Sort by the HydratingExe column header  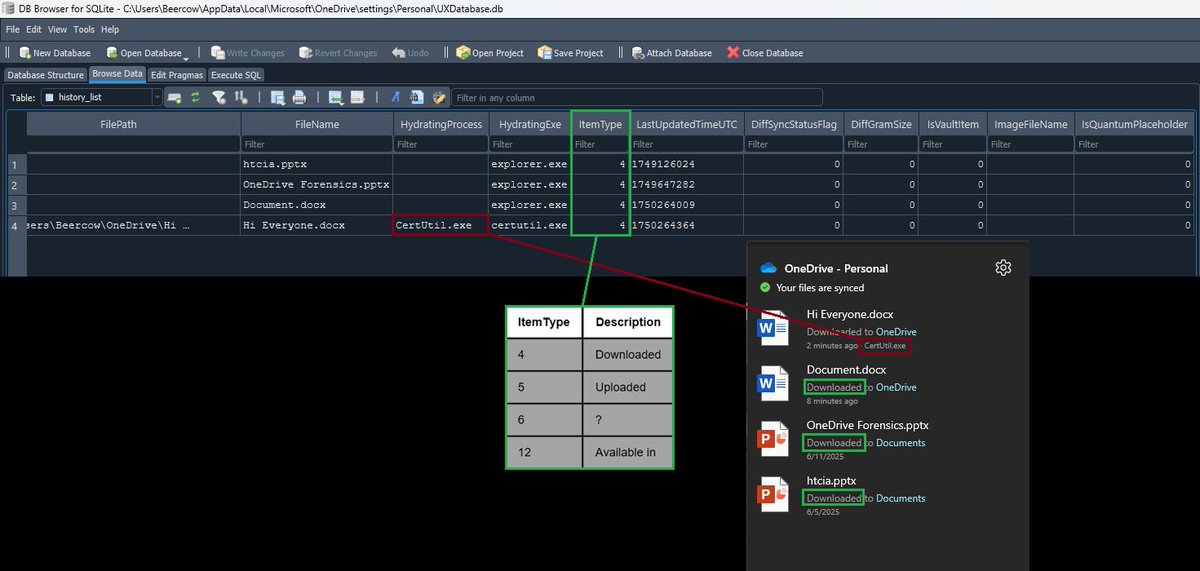tap(529, 124)
